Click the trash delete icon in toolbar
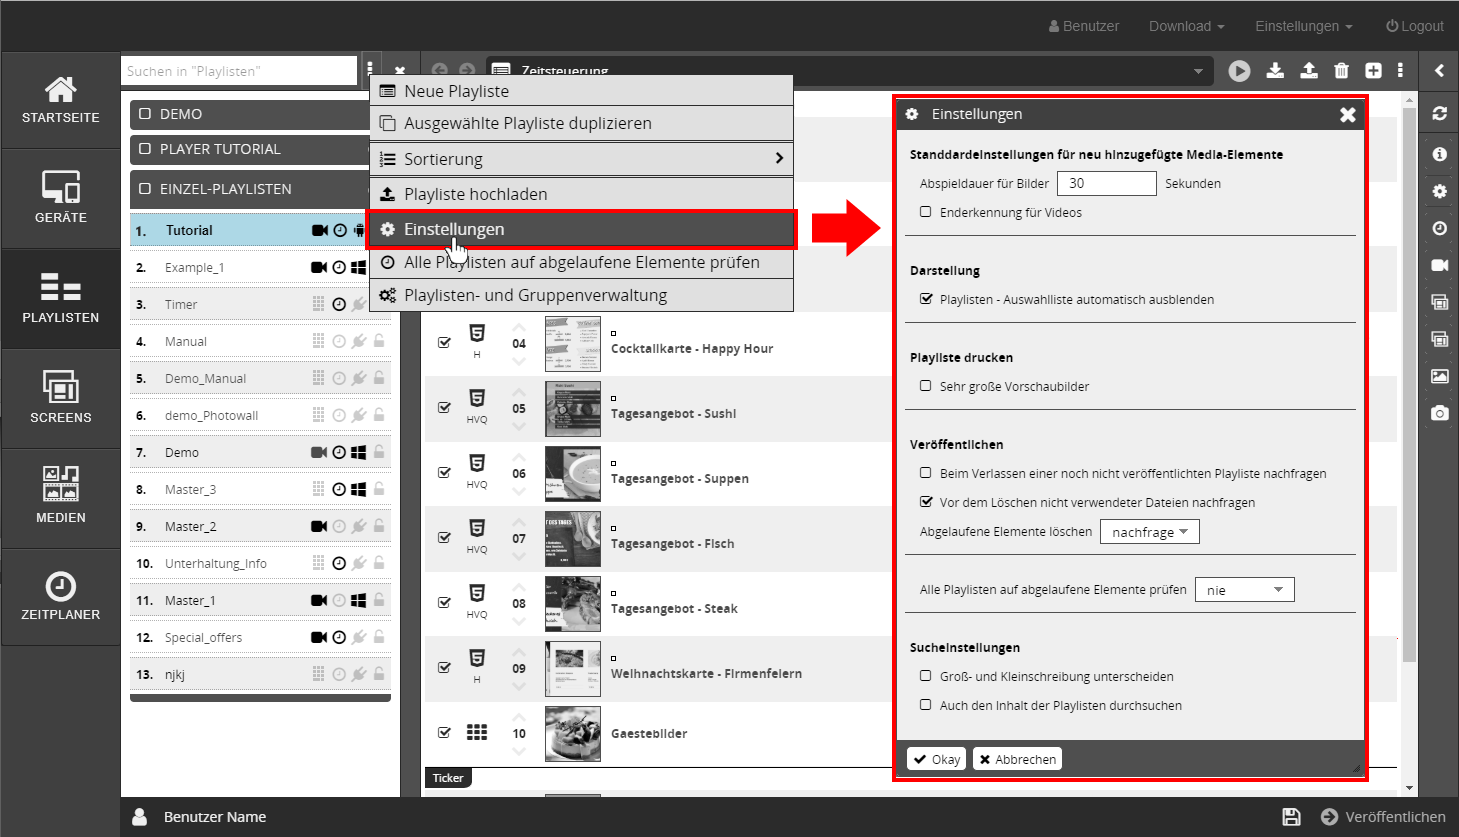This screenshot has height=837, width=1459. 1341,71
